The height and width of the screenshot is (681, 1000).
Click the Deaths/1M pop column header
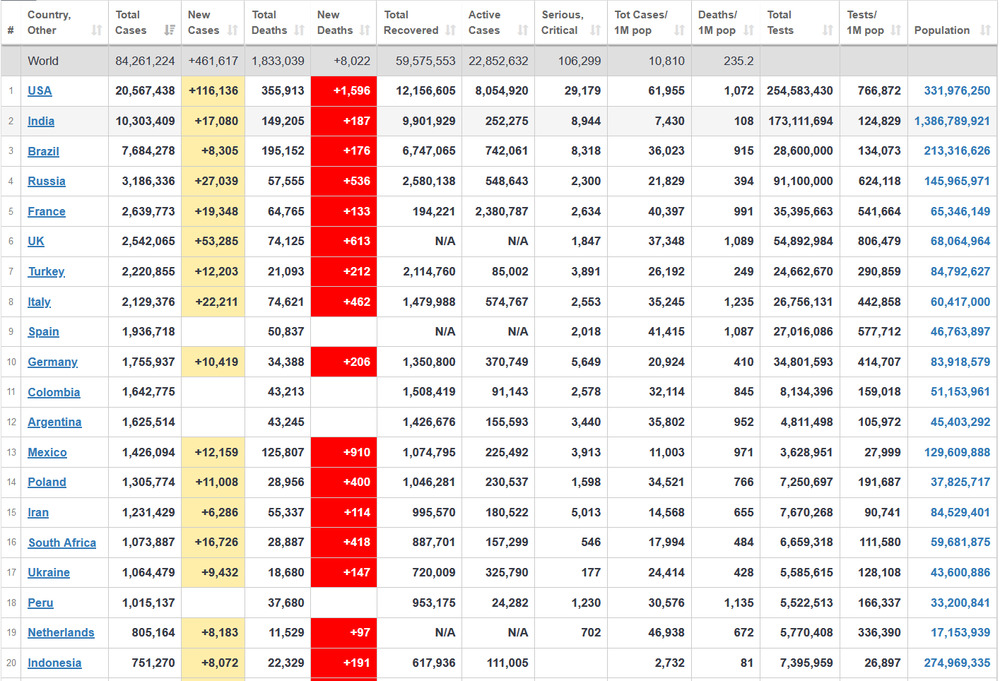[x=717, y=23]
